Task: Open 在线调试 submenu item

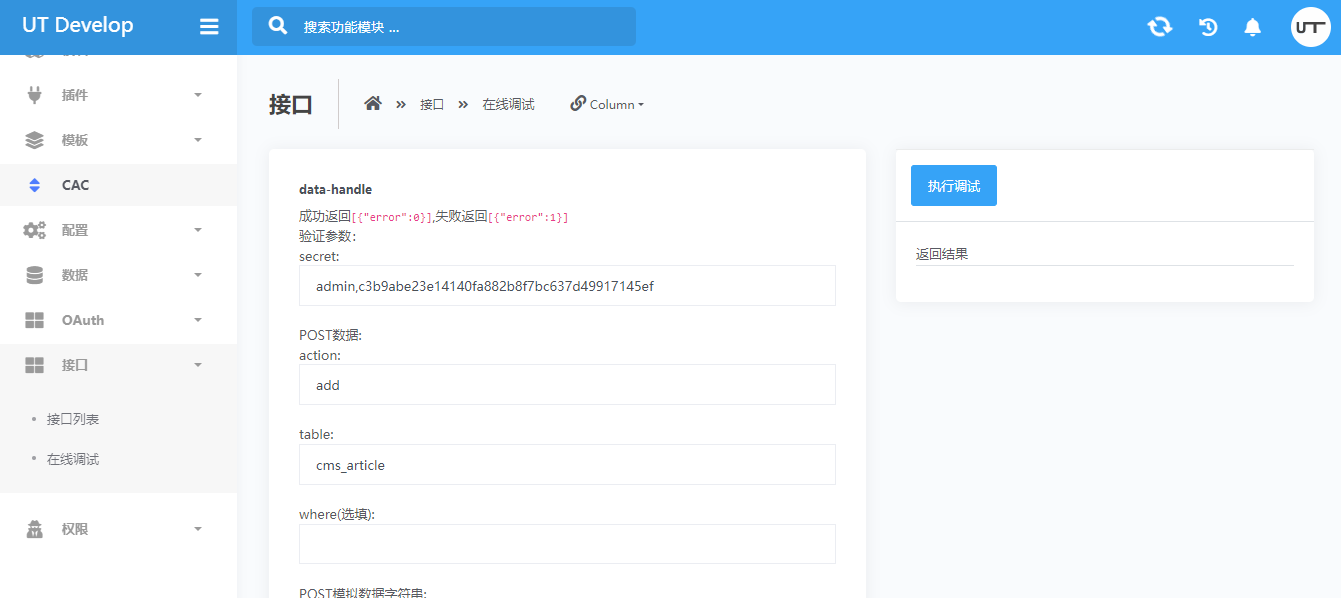Action: (73, 459)
